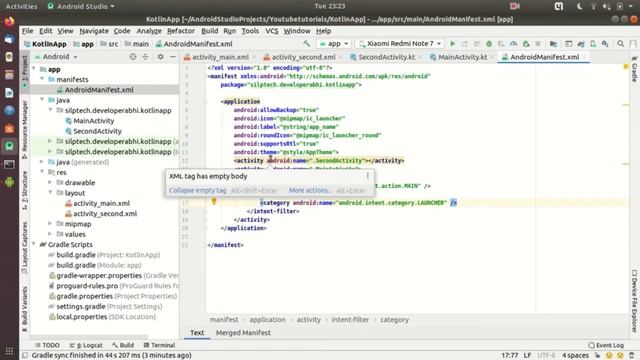
Task: Open the SDK Manager toolbar icon
Action: (x=605, y=44)
